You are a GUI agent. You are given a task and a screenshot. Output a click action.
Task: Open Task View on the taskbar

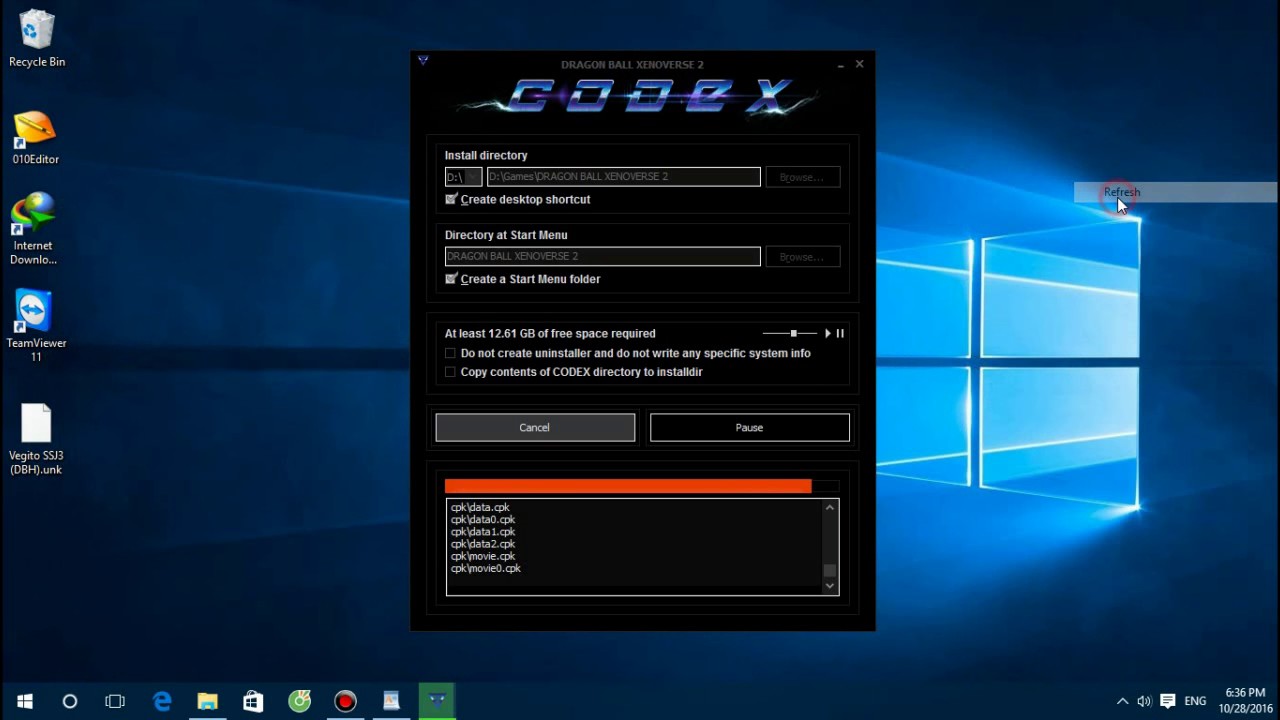click(115, 701)
